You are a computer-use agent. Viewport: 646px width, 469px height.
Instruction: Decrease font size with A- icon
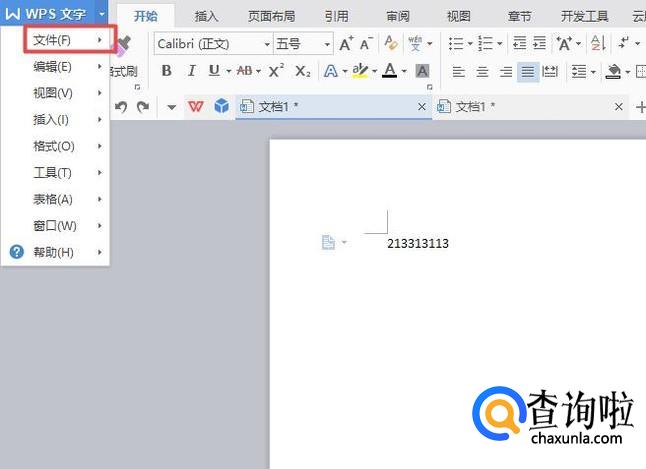(366, 43)
